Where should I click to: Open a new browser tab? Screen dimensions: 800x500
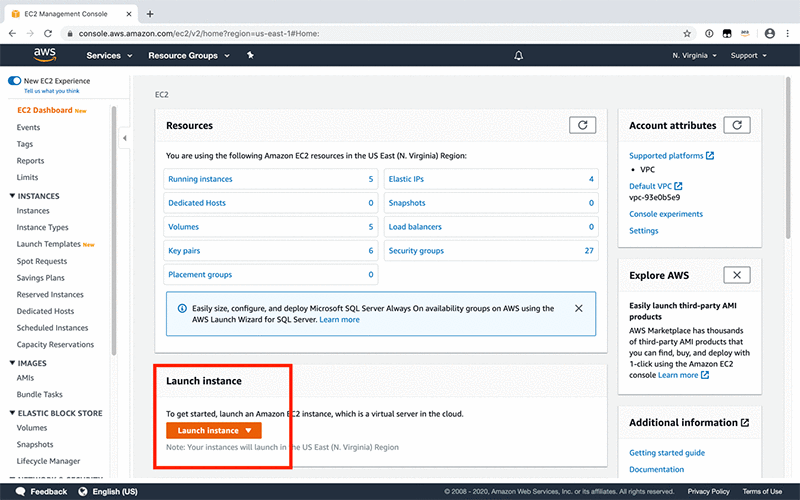pyautogui.click(x=150, y=14)
